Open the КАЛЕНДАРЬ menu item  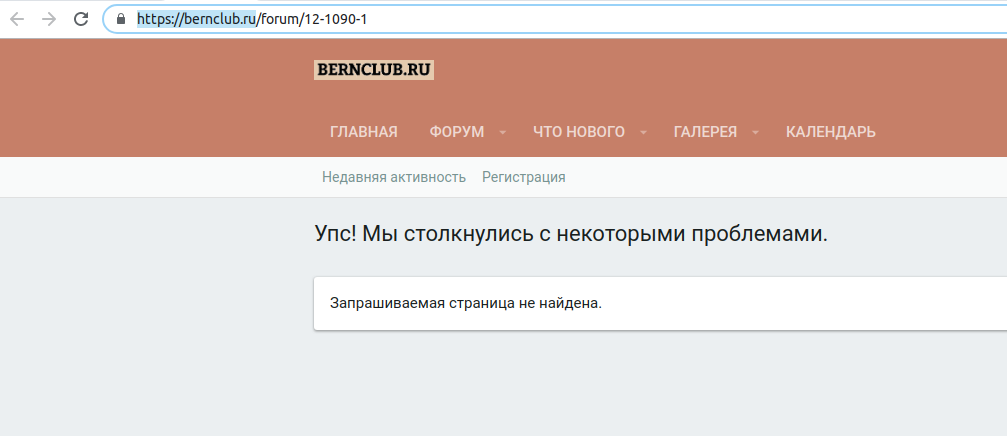[x=830, y=132]
